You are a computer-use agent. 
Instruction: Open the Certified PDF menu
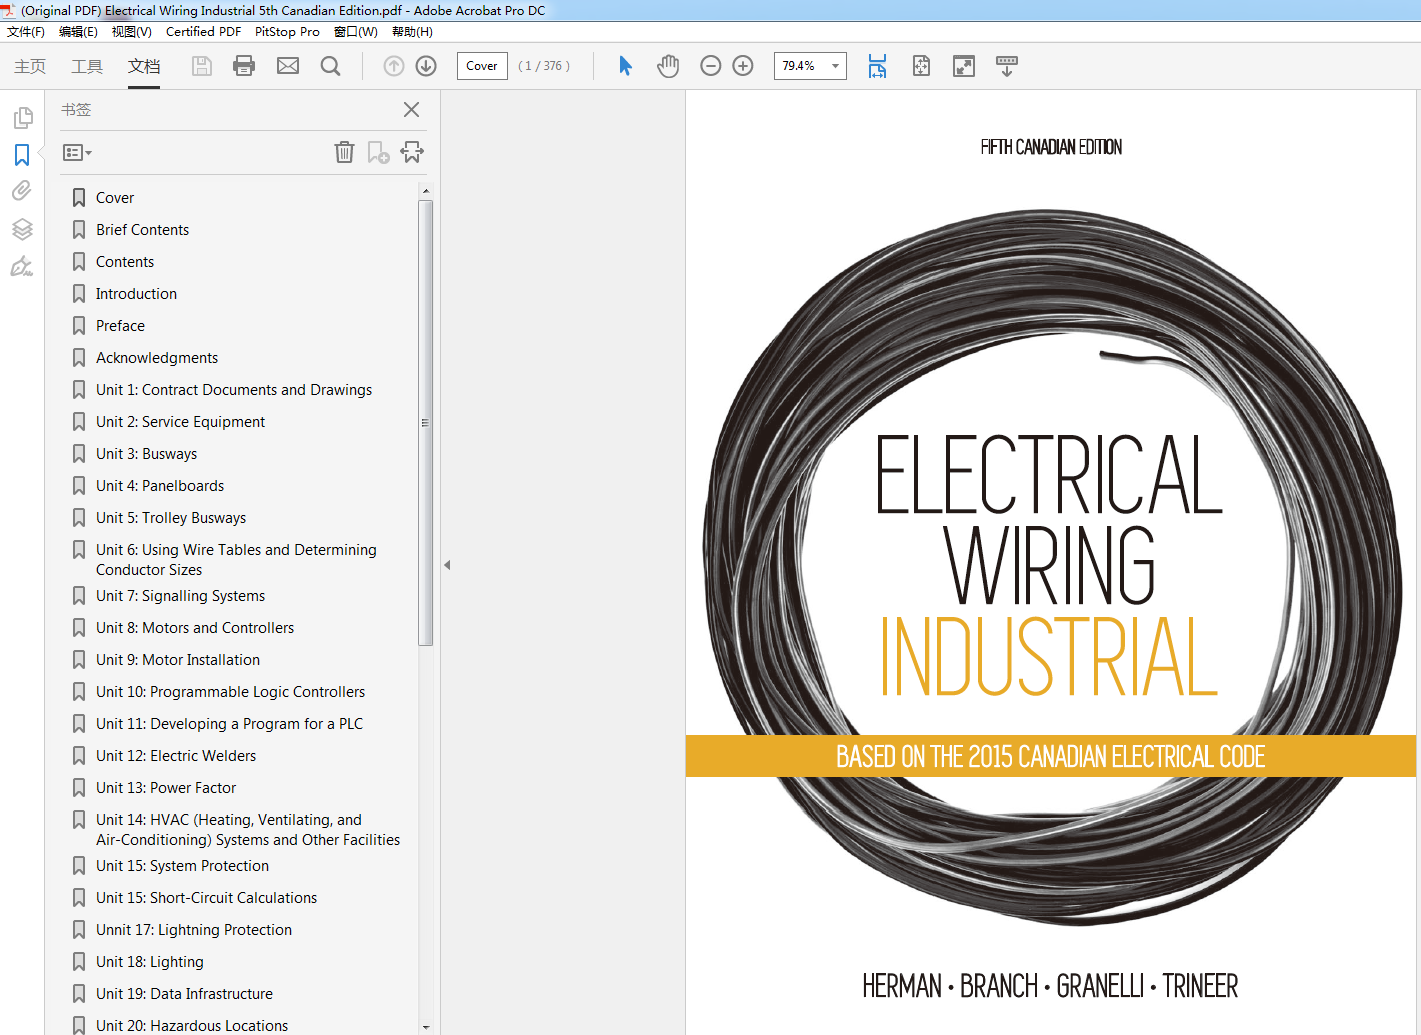[x=204, y=32]
